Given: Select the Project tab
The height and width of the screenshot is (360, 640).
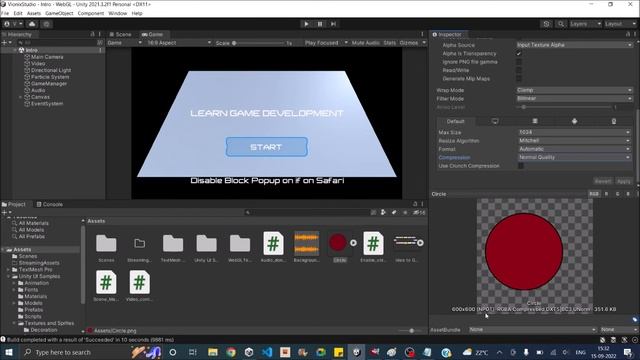Looking at the screenshot, I should click(x=14, y=204).
